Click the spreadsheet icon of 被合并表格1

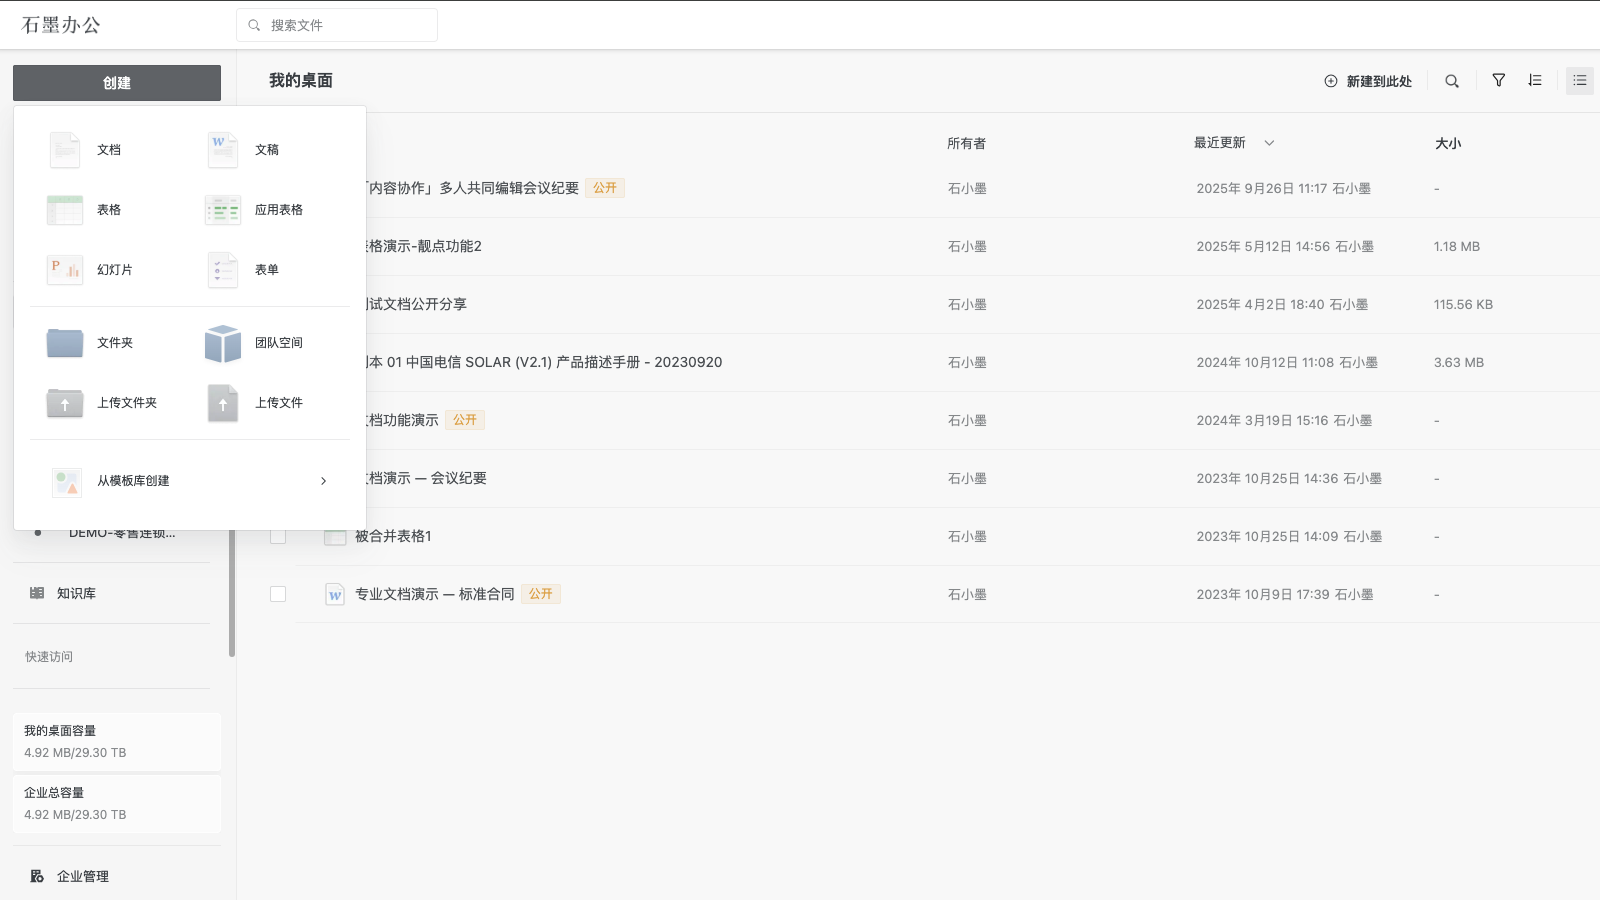(335, 536)
